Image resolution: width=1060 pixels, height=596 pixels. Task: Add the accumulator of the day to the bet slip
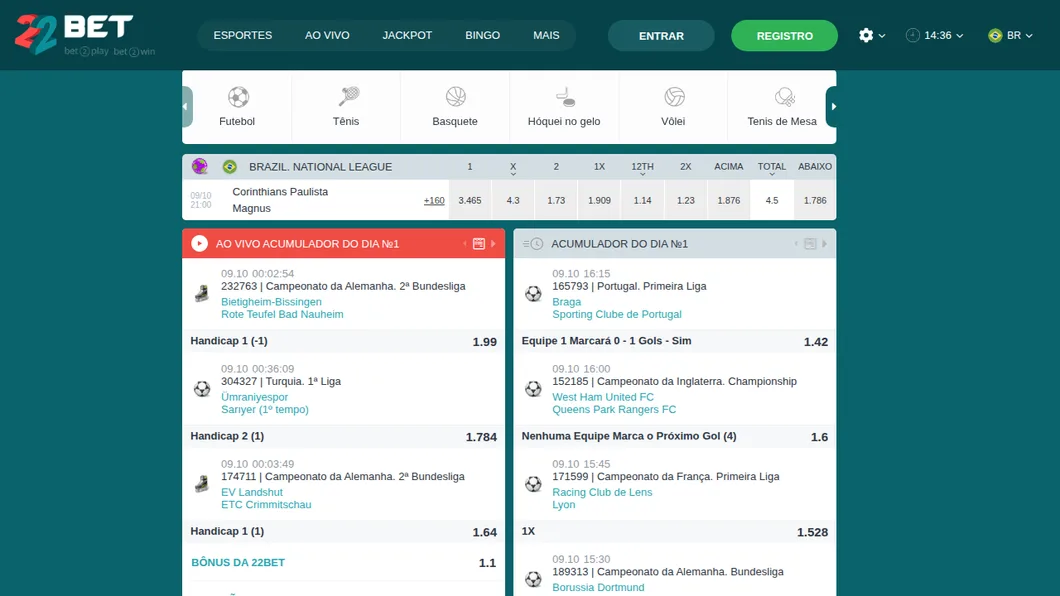point(810,243)
